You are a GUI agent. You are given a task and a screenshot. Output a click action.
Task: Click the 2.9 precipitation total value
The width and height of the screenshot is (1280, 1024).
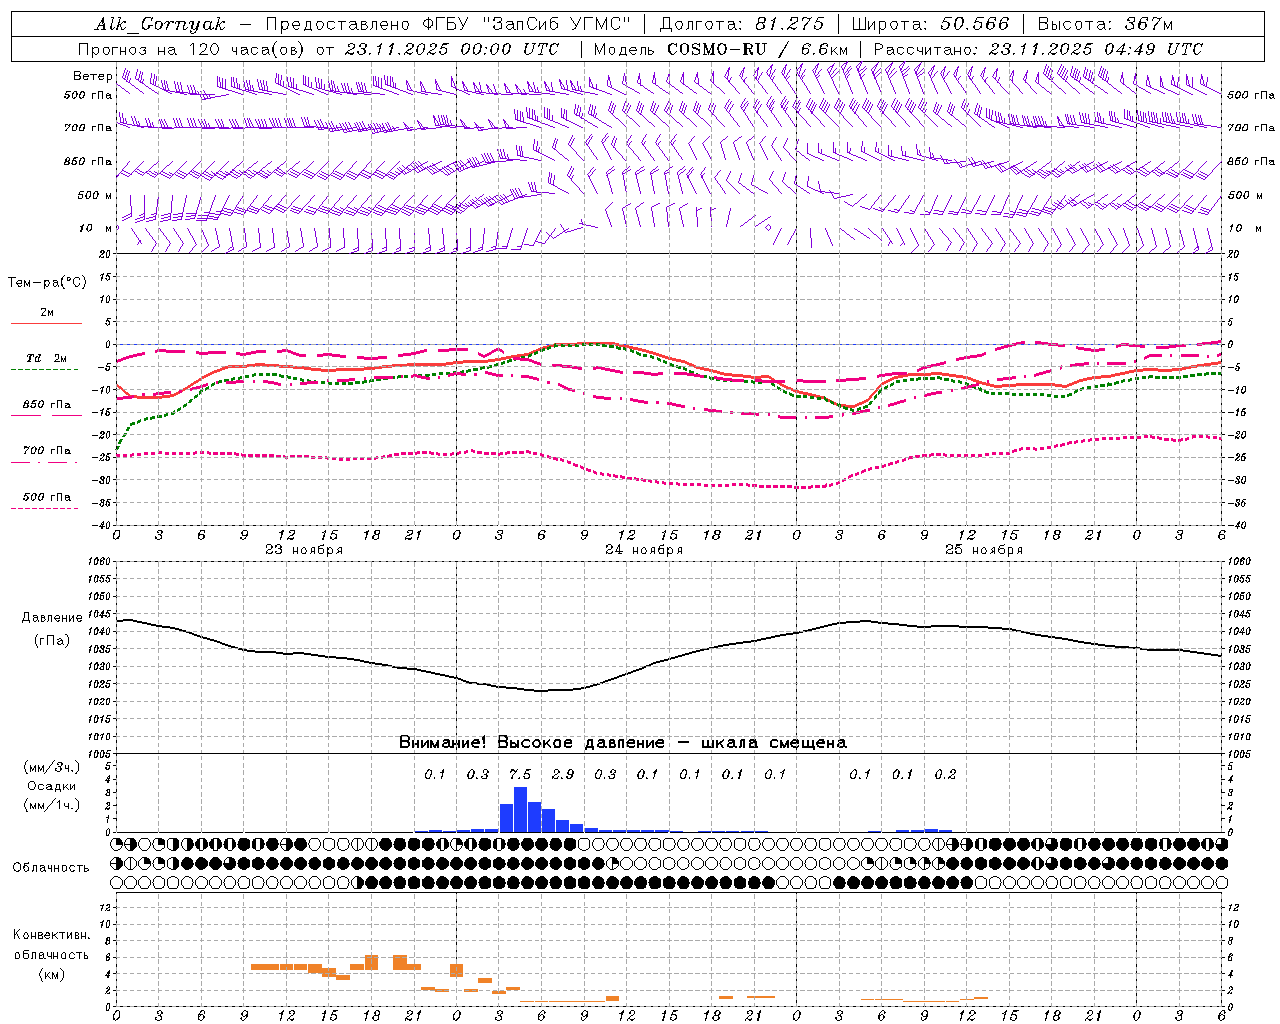(563, 774)
